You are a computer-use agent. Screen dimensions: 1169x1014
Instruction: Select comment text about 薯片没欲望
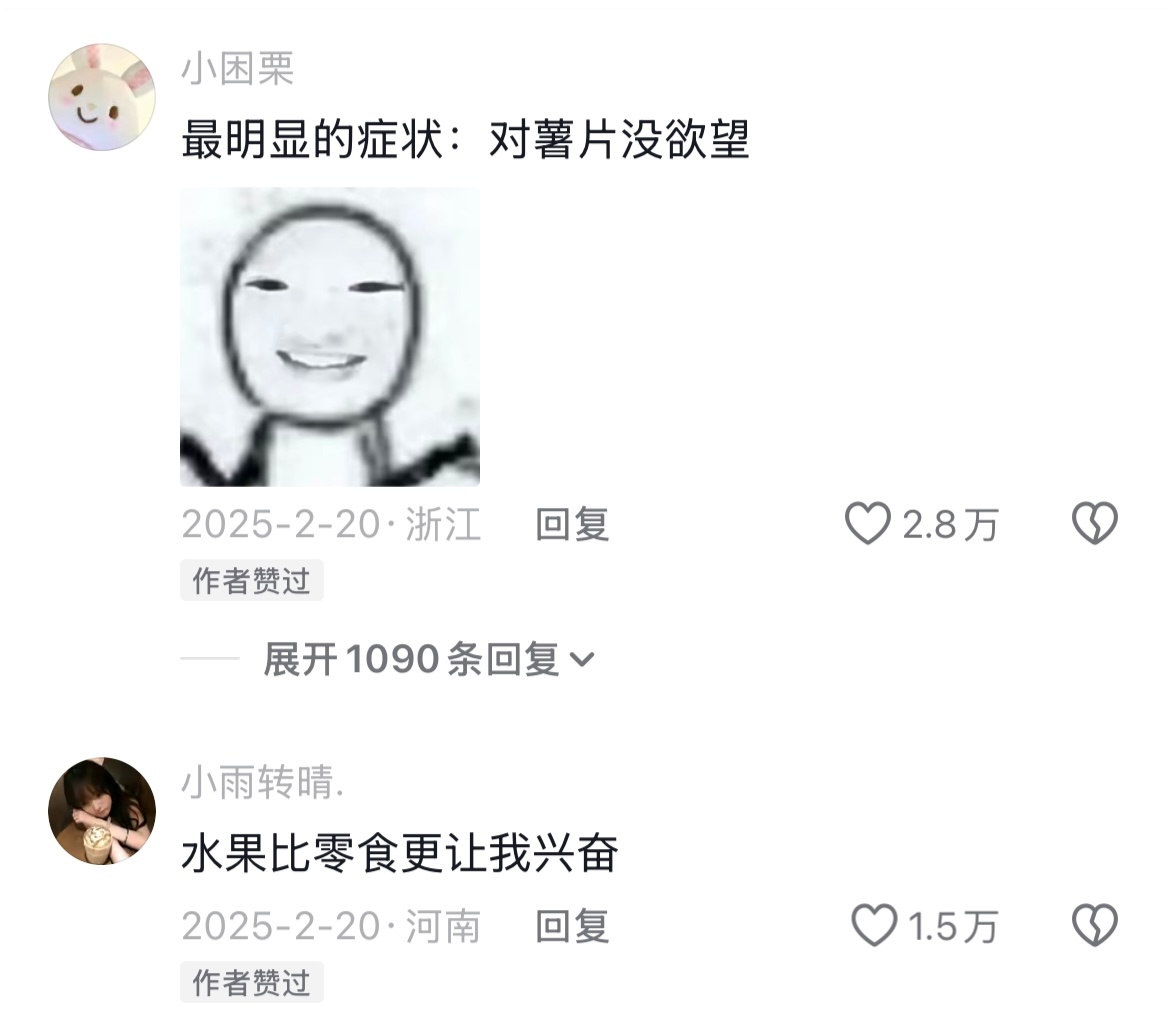click(x=465, y=139)
